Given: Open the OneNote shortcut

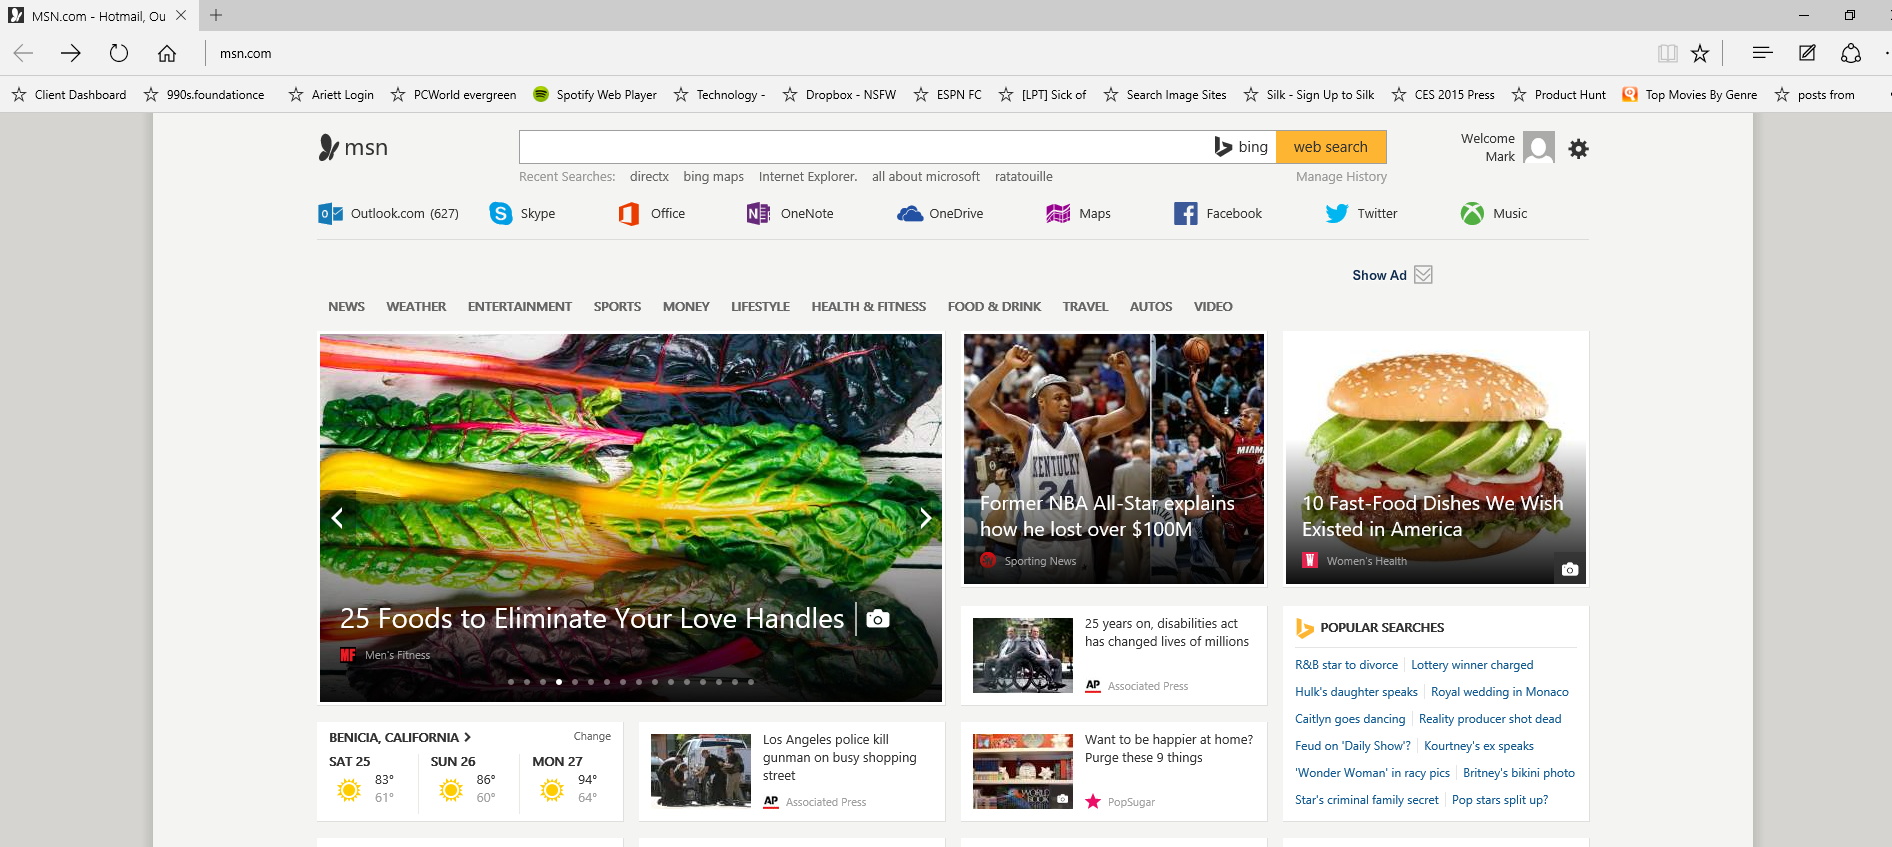Looking at the screenshot, I should 790,213.
